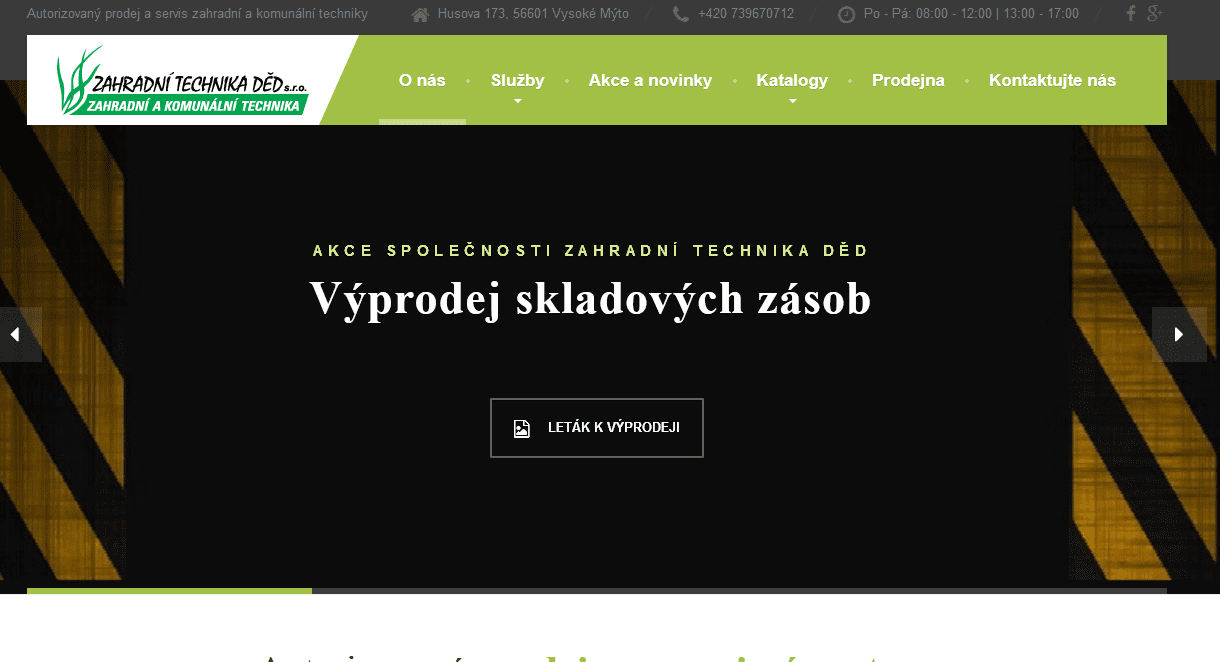Open the Google Plus icon

(x=1154, y=13)
